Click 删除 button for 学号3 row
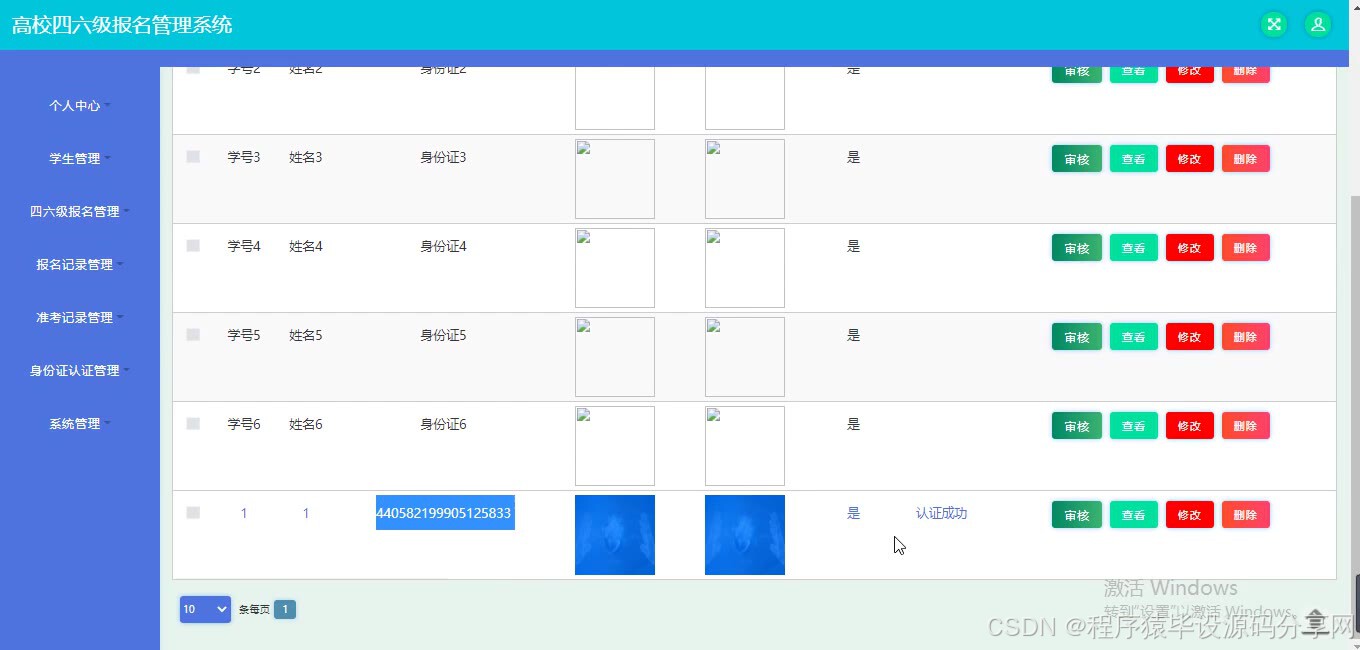The width and height of the screenshot is (1360, 650). [x=1245, y=159]
